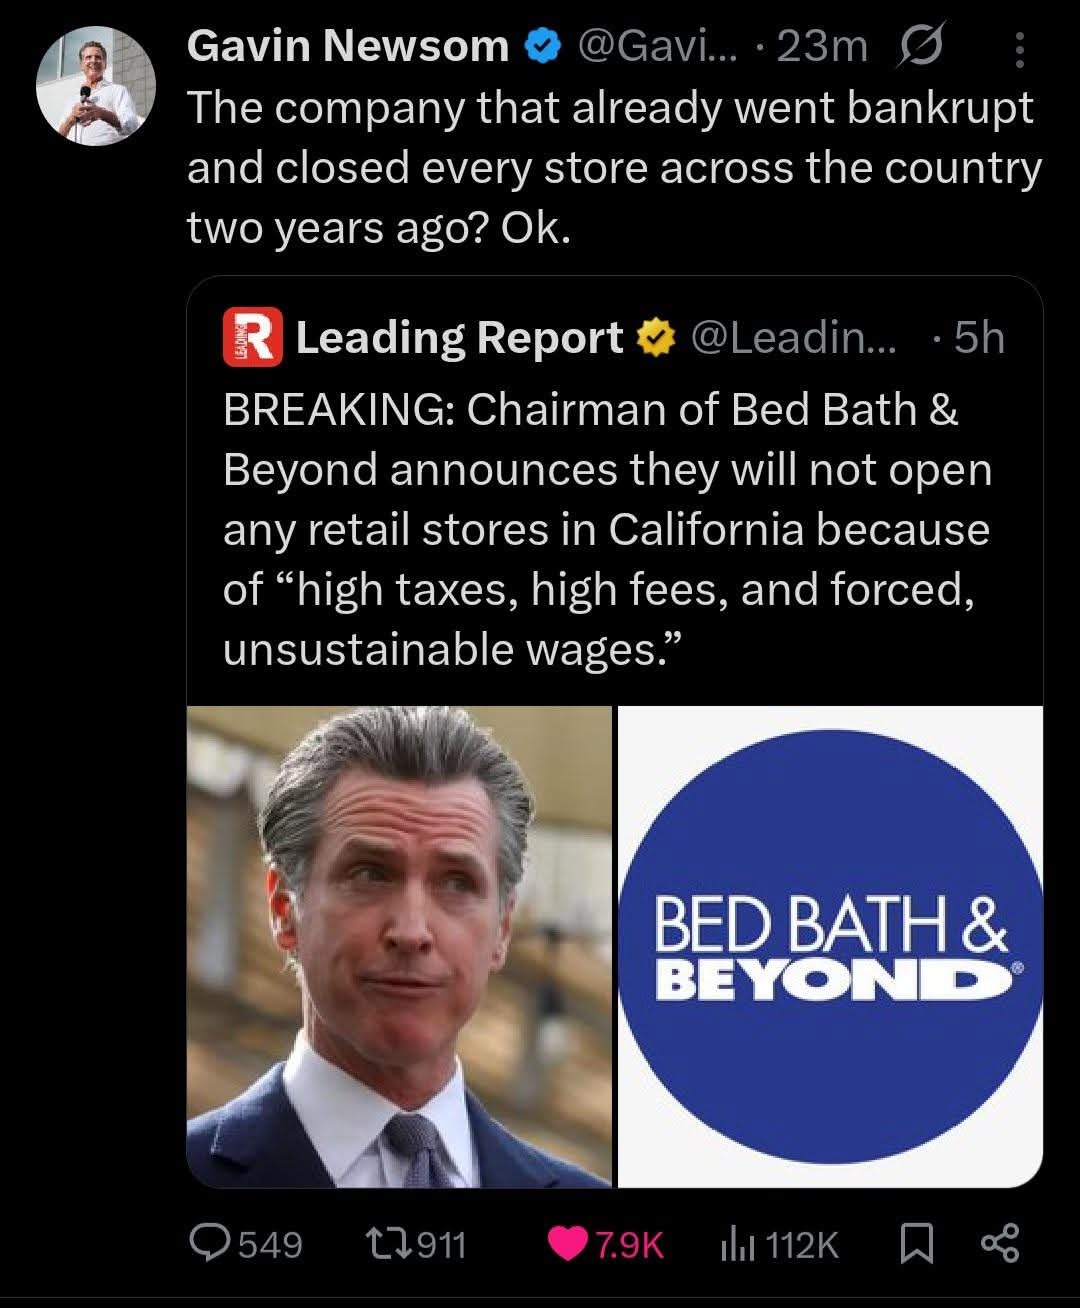This screenshot has height=1308, width=1080.
Task: Bookmark this tweet
Action: point(916,1244)
